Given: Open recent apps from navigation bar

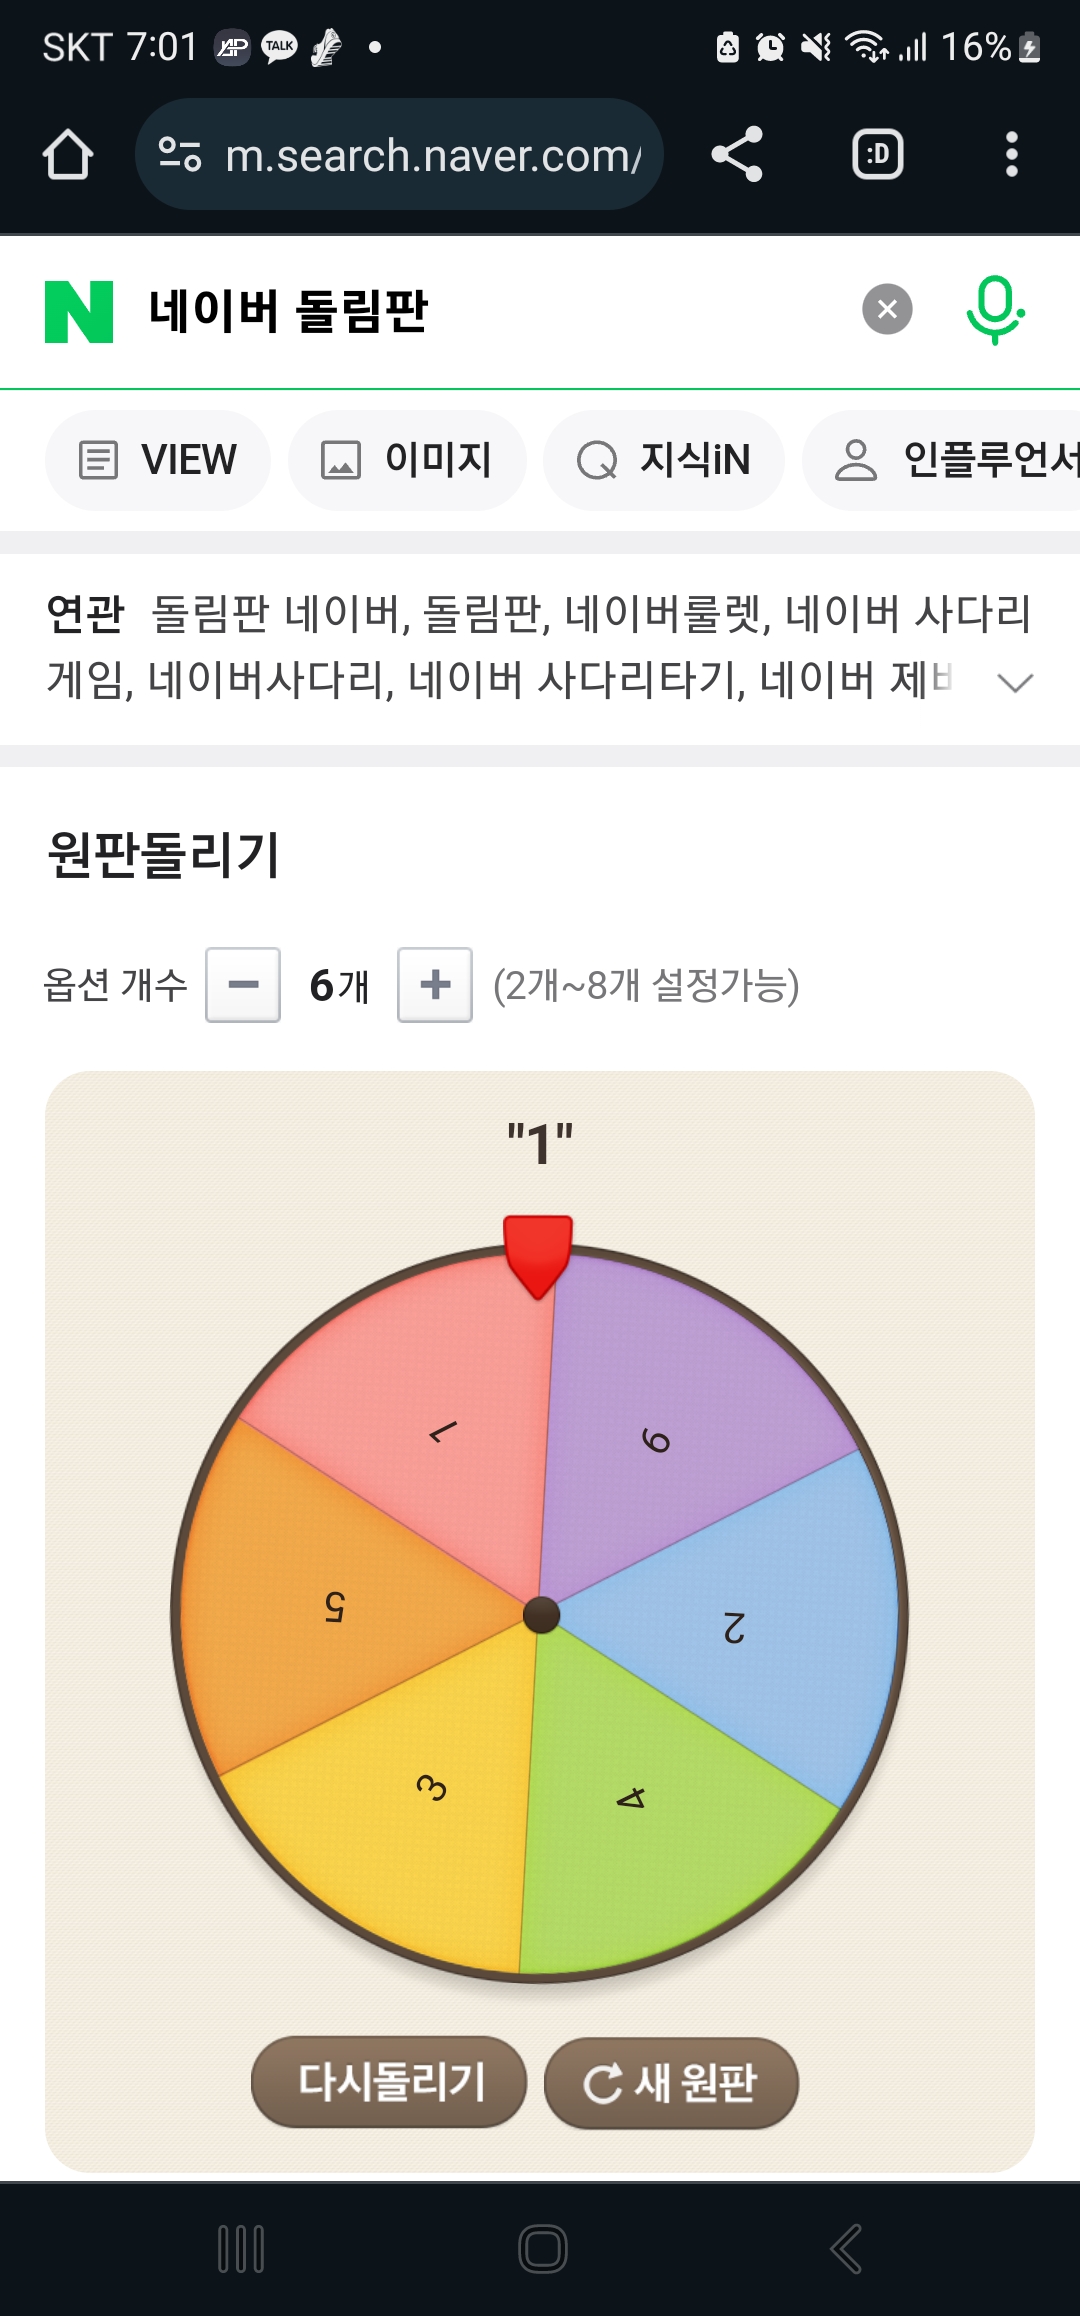Looking at the screenshot, I should [x=241, y=2249].
